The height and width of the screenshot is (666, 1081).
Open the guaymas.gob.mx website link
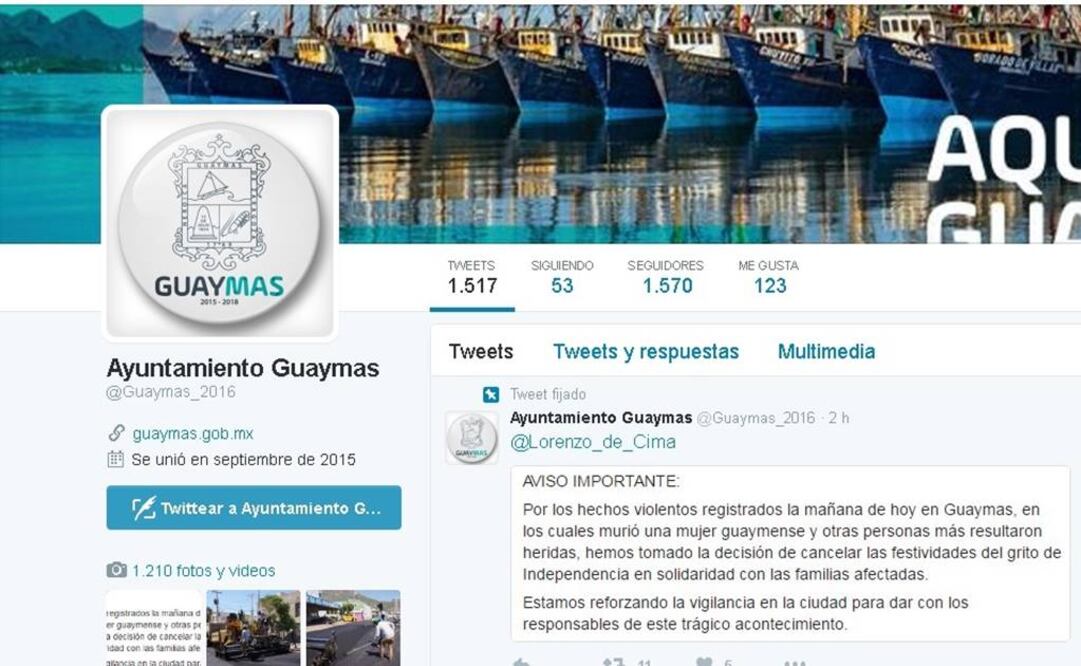(193, 434)
